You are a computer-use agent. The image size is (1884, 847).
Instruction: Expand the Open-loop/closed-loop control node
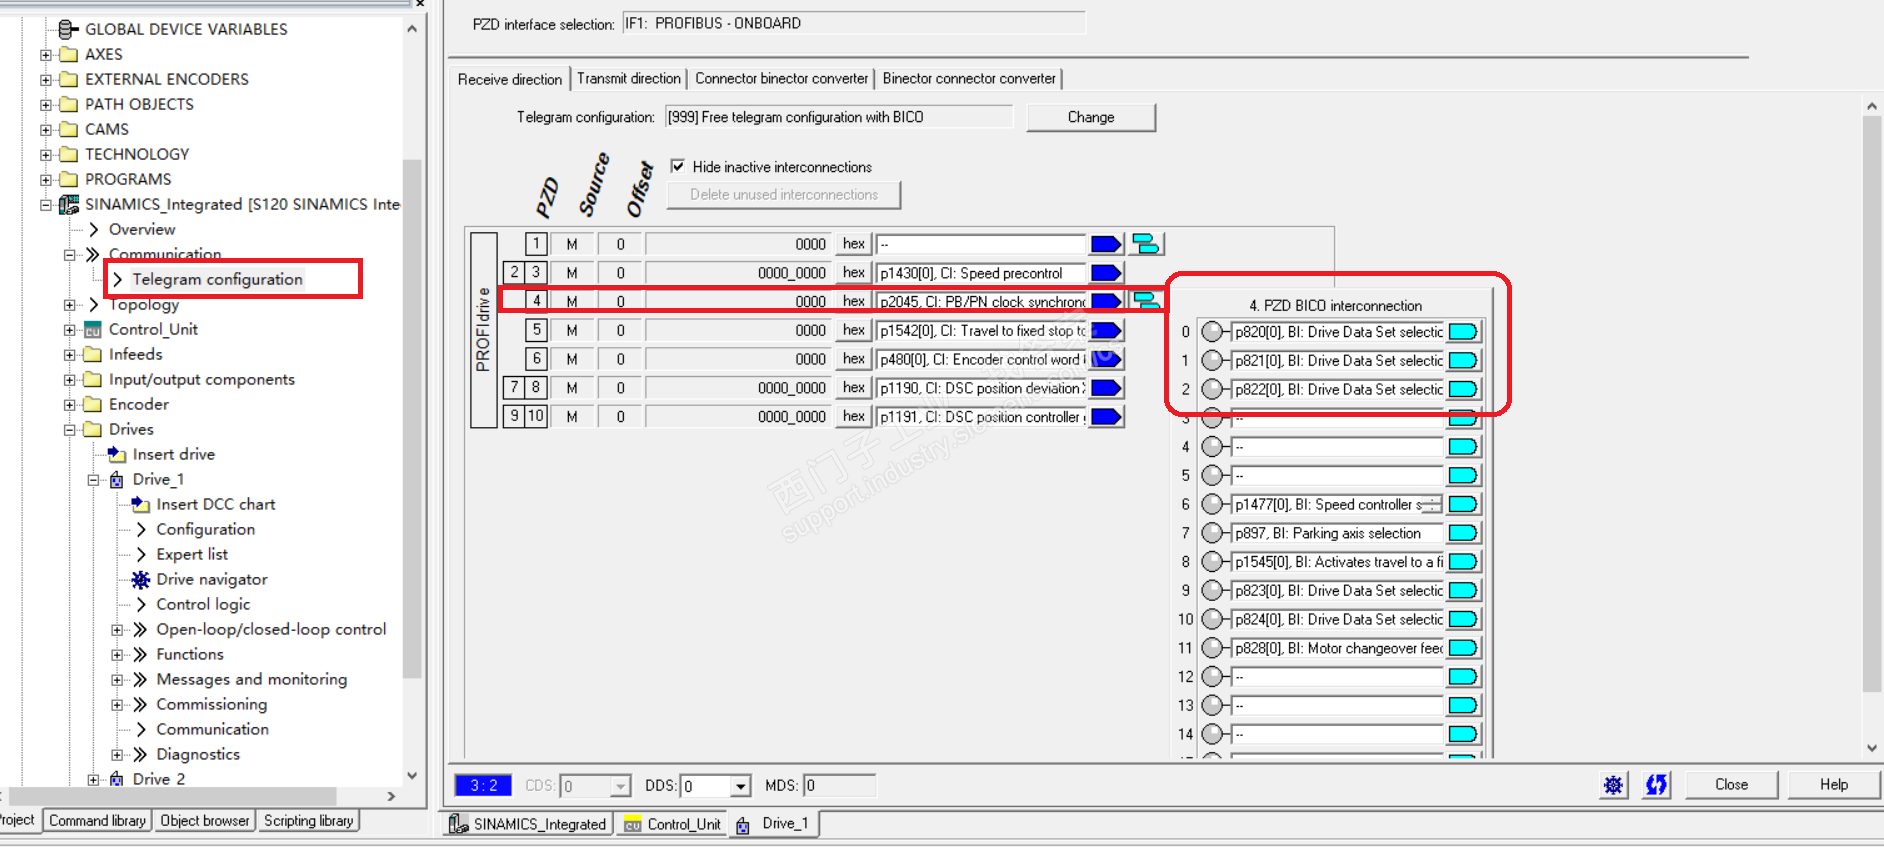click(x=118, y=630)
